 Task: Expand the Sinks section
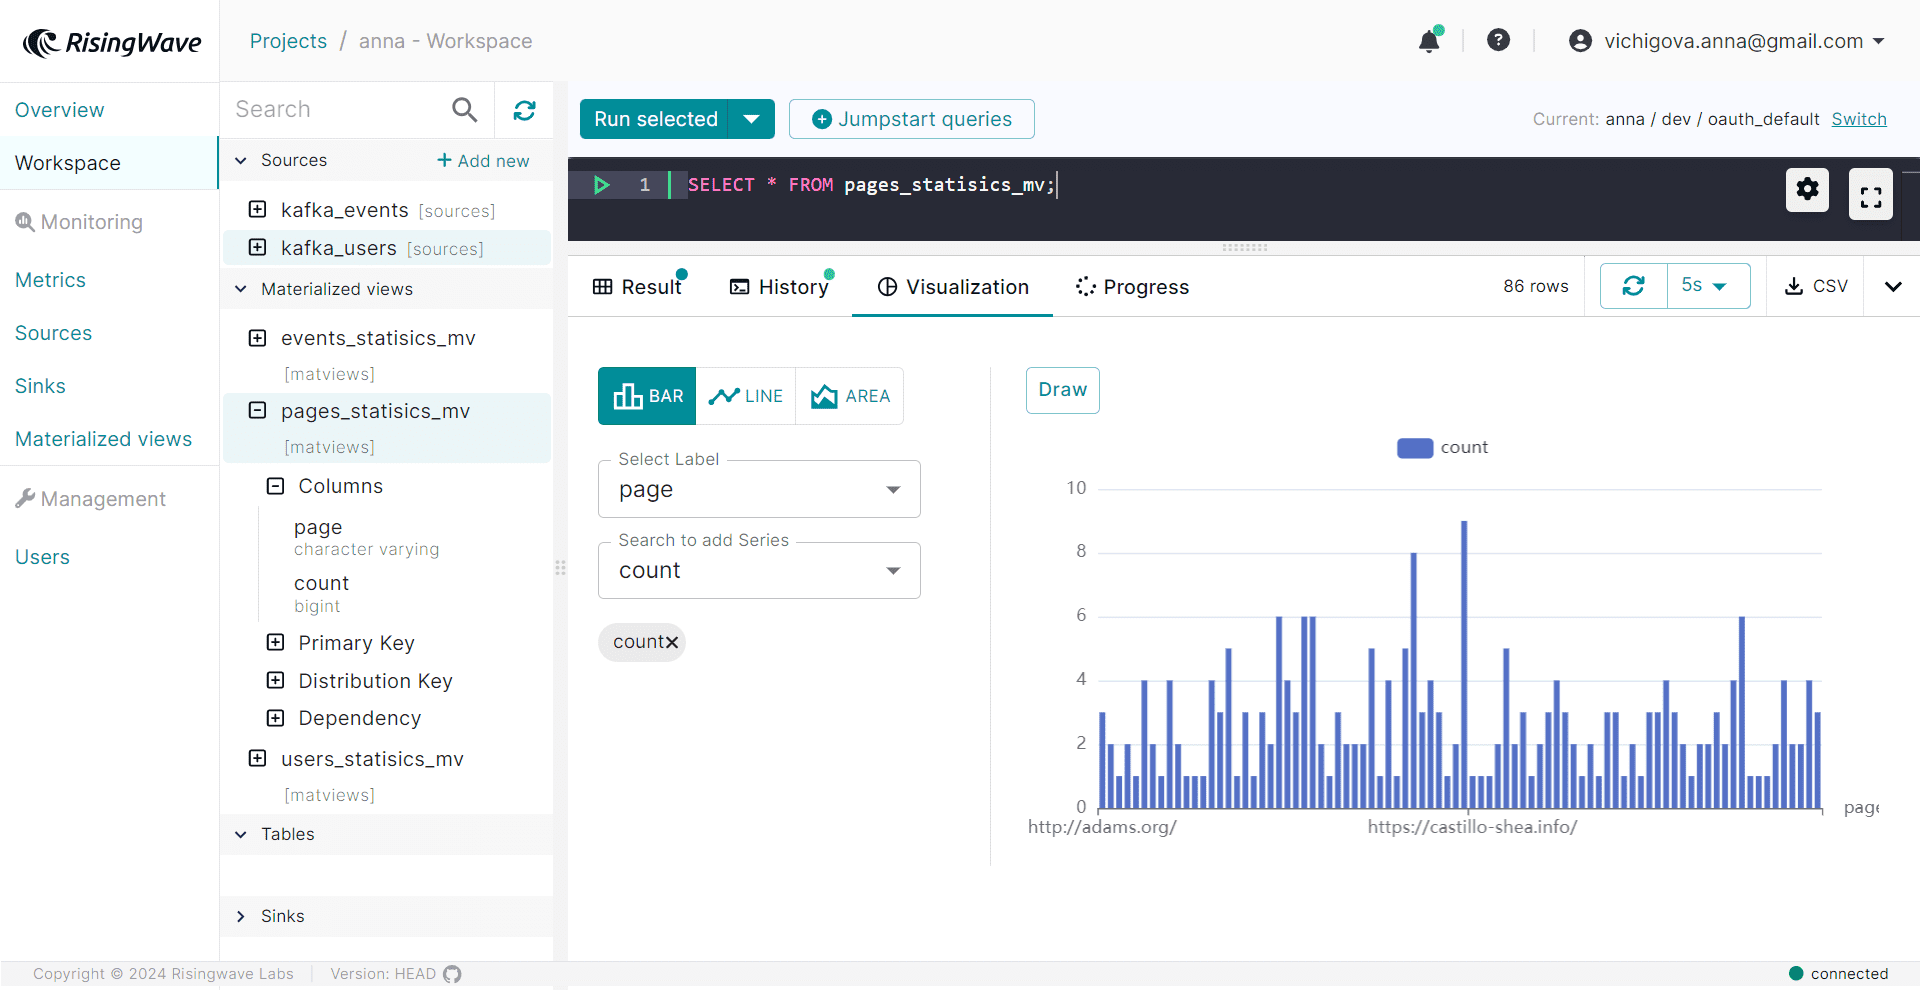[241, 916]
